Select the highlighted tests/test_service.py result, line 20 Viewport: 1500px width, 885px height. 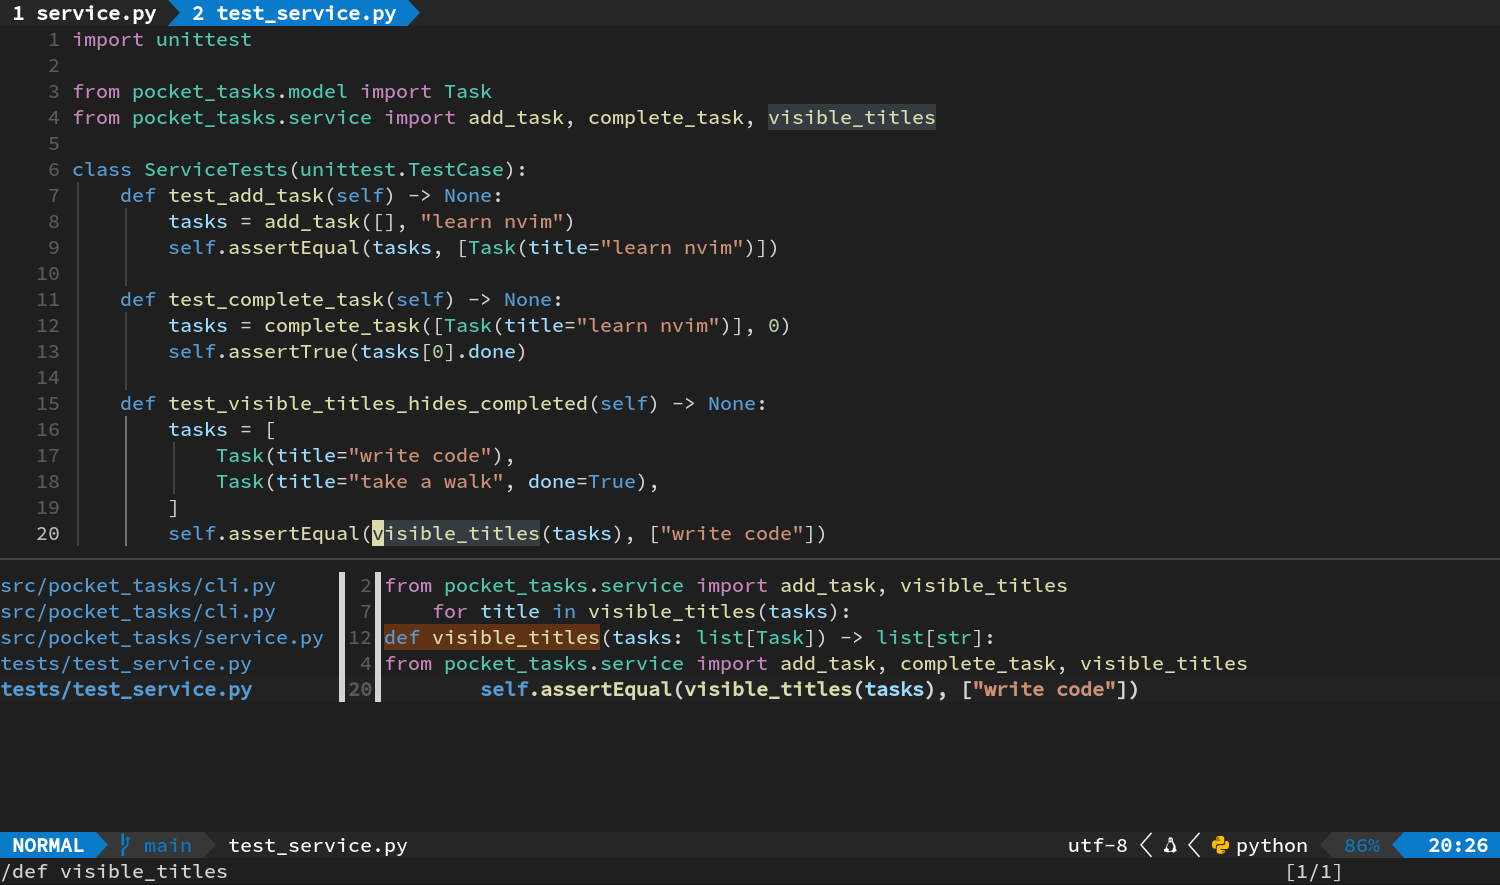[126, 689]
